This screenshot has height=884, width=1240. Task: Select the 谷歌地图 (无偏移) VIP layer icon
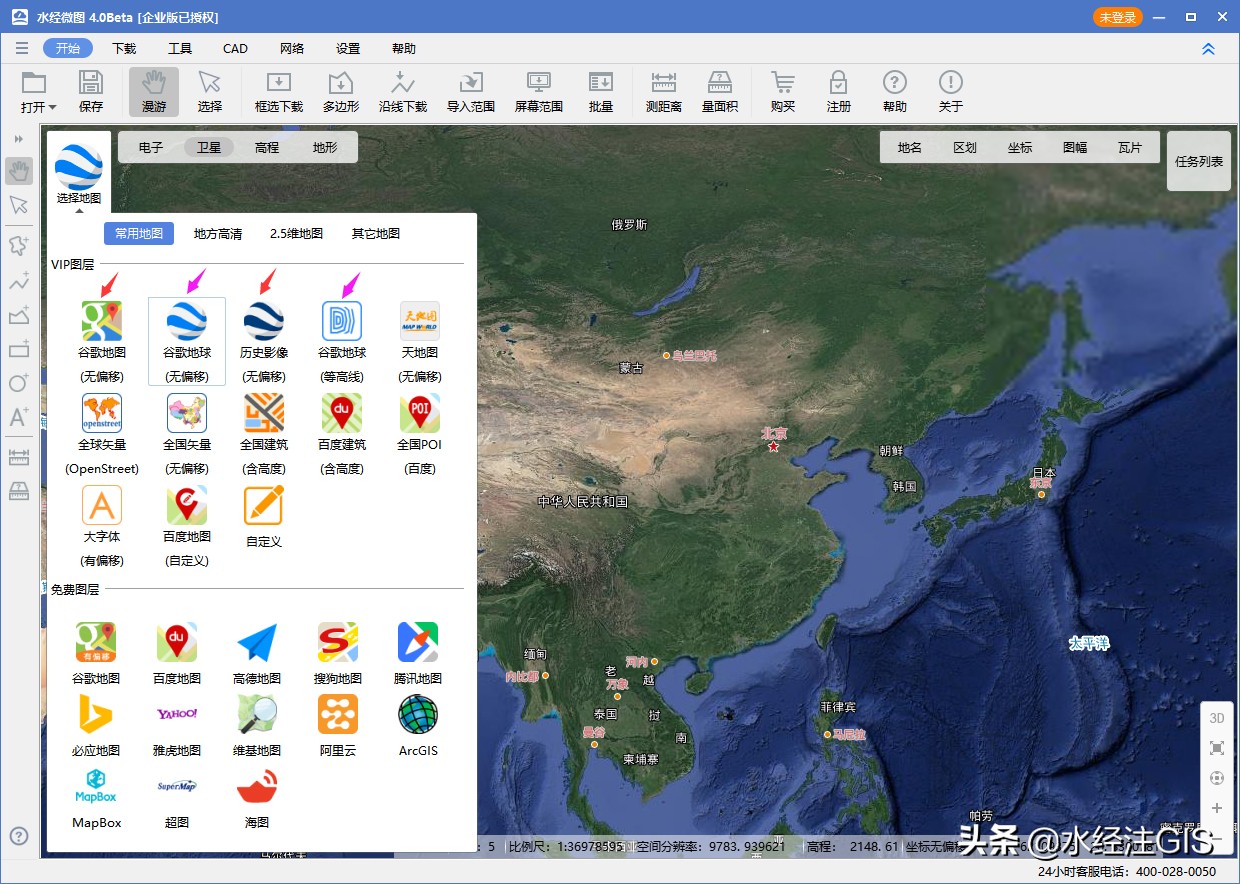coord(102,322)
